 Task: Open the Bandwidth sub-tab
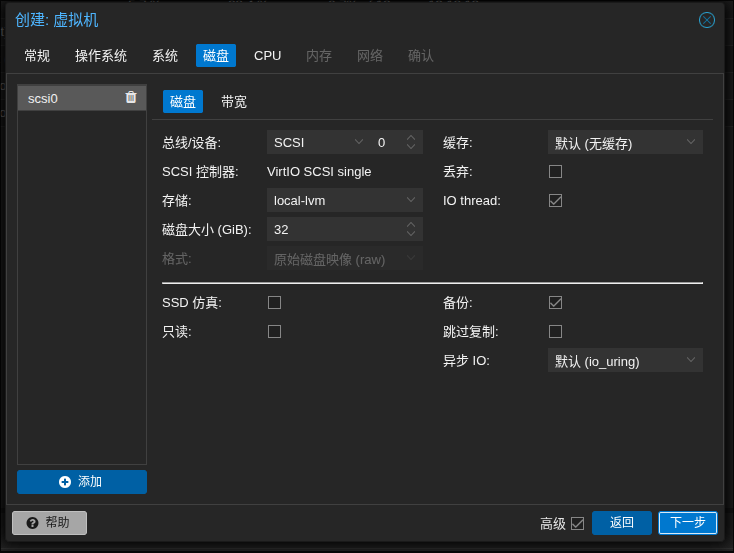234,101
